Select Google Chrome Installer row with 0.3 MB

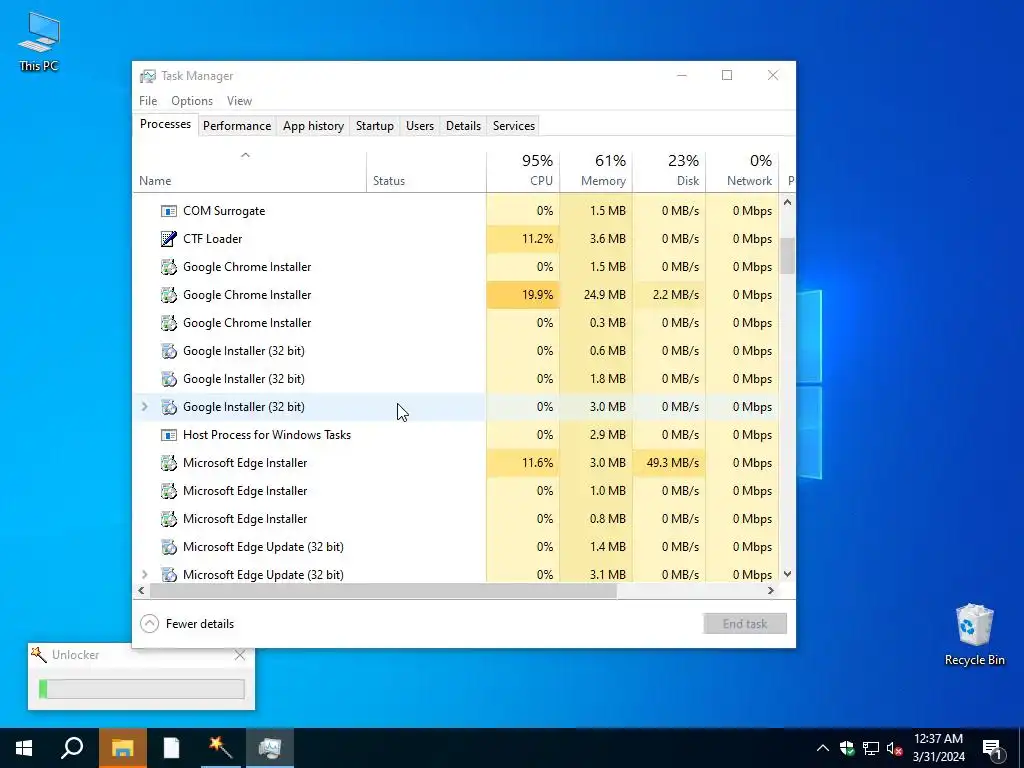[456, 323]
